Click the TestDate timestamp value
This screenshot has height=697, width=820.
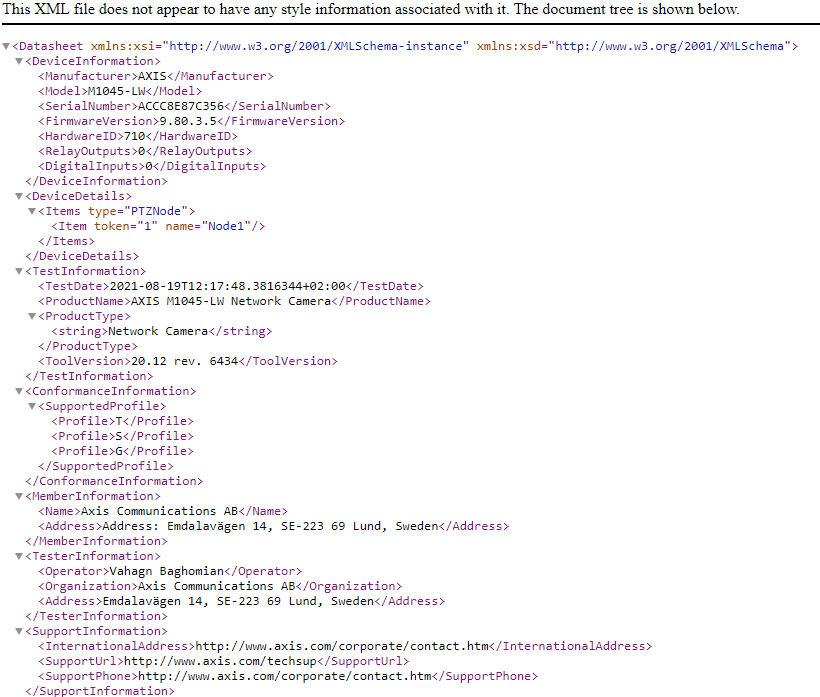(229, 286)
